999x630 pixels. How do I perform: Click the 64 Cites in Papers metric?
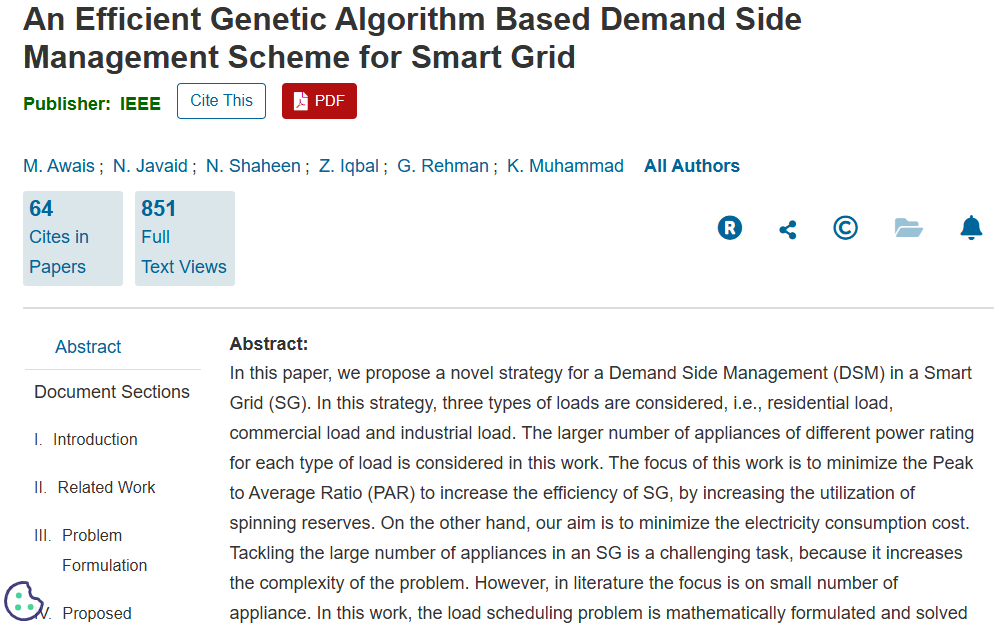click(x=72, y=238)
